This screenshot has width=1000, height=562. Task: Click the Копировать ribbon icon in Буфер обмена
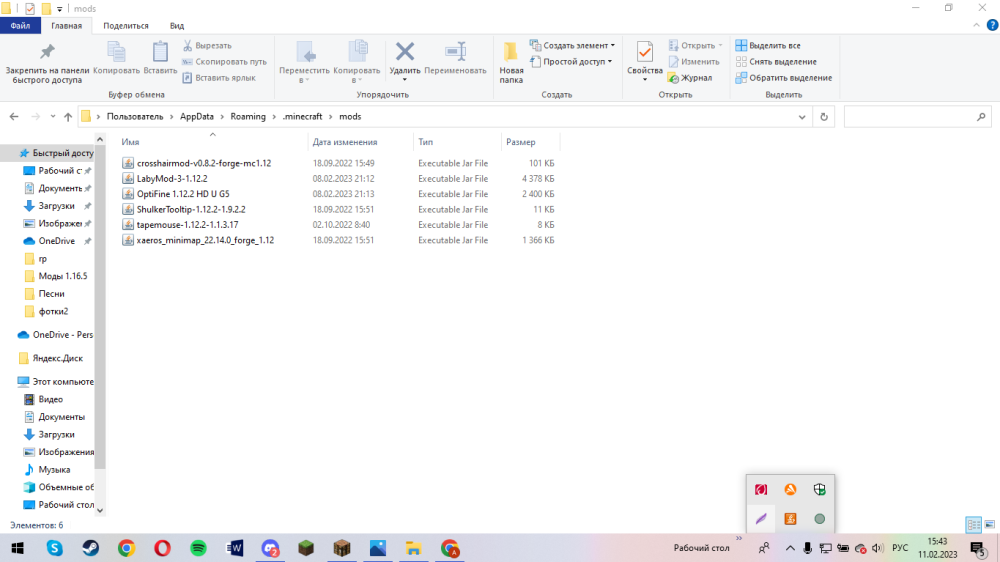pyautogui.click(x=116, y=58)
